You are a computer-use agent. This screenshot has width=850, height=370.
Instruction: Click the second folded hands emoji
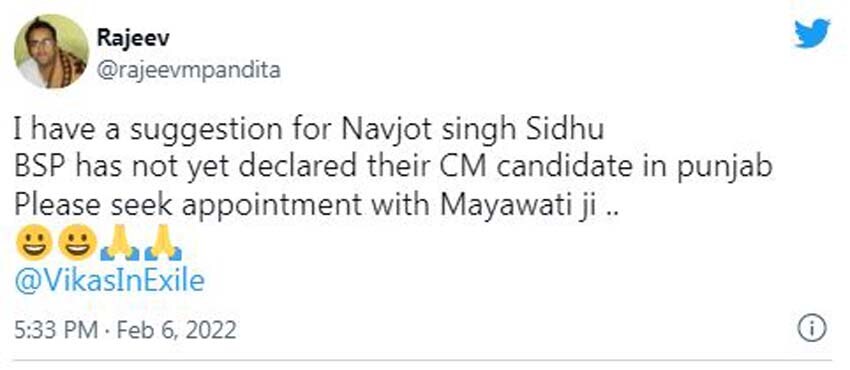[163, 243]
